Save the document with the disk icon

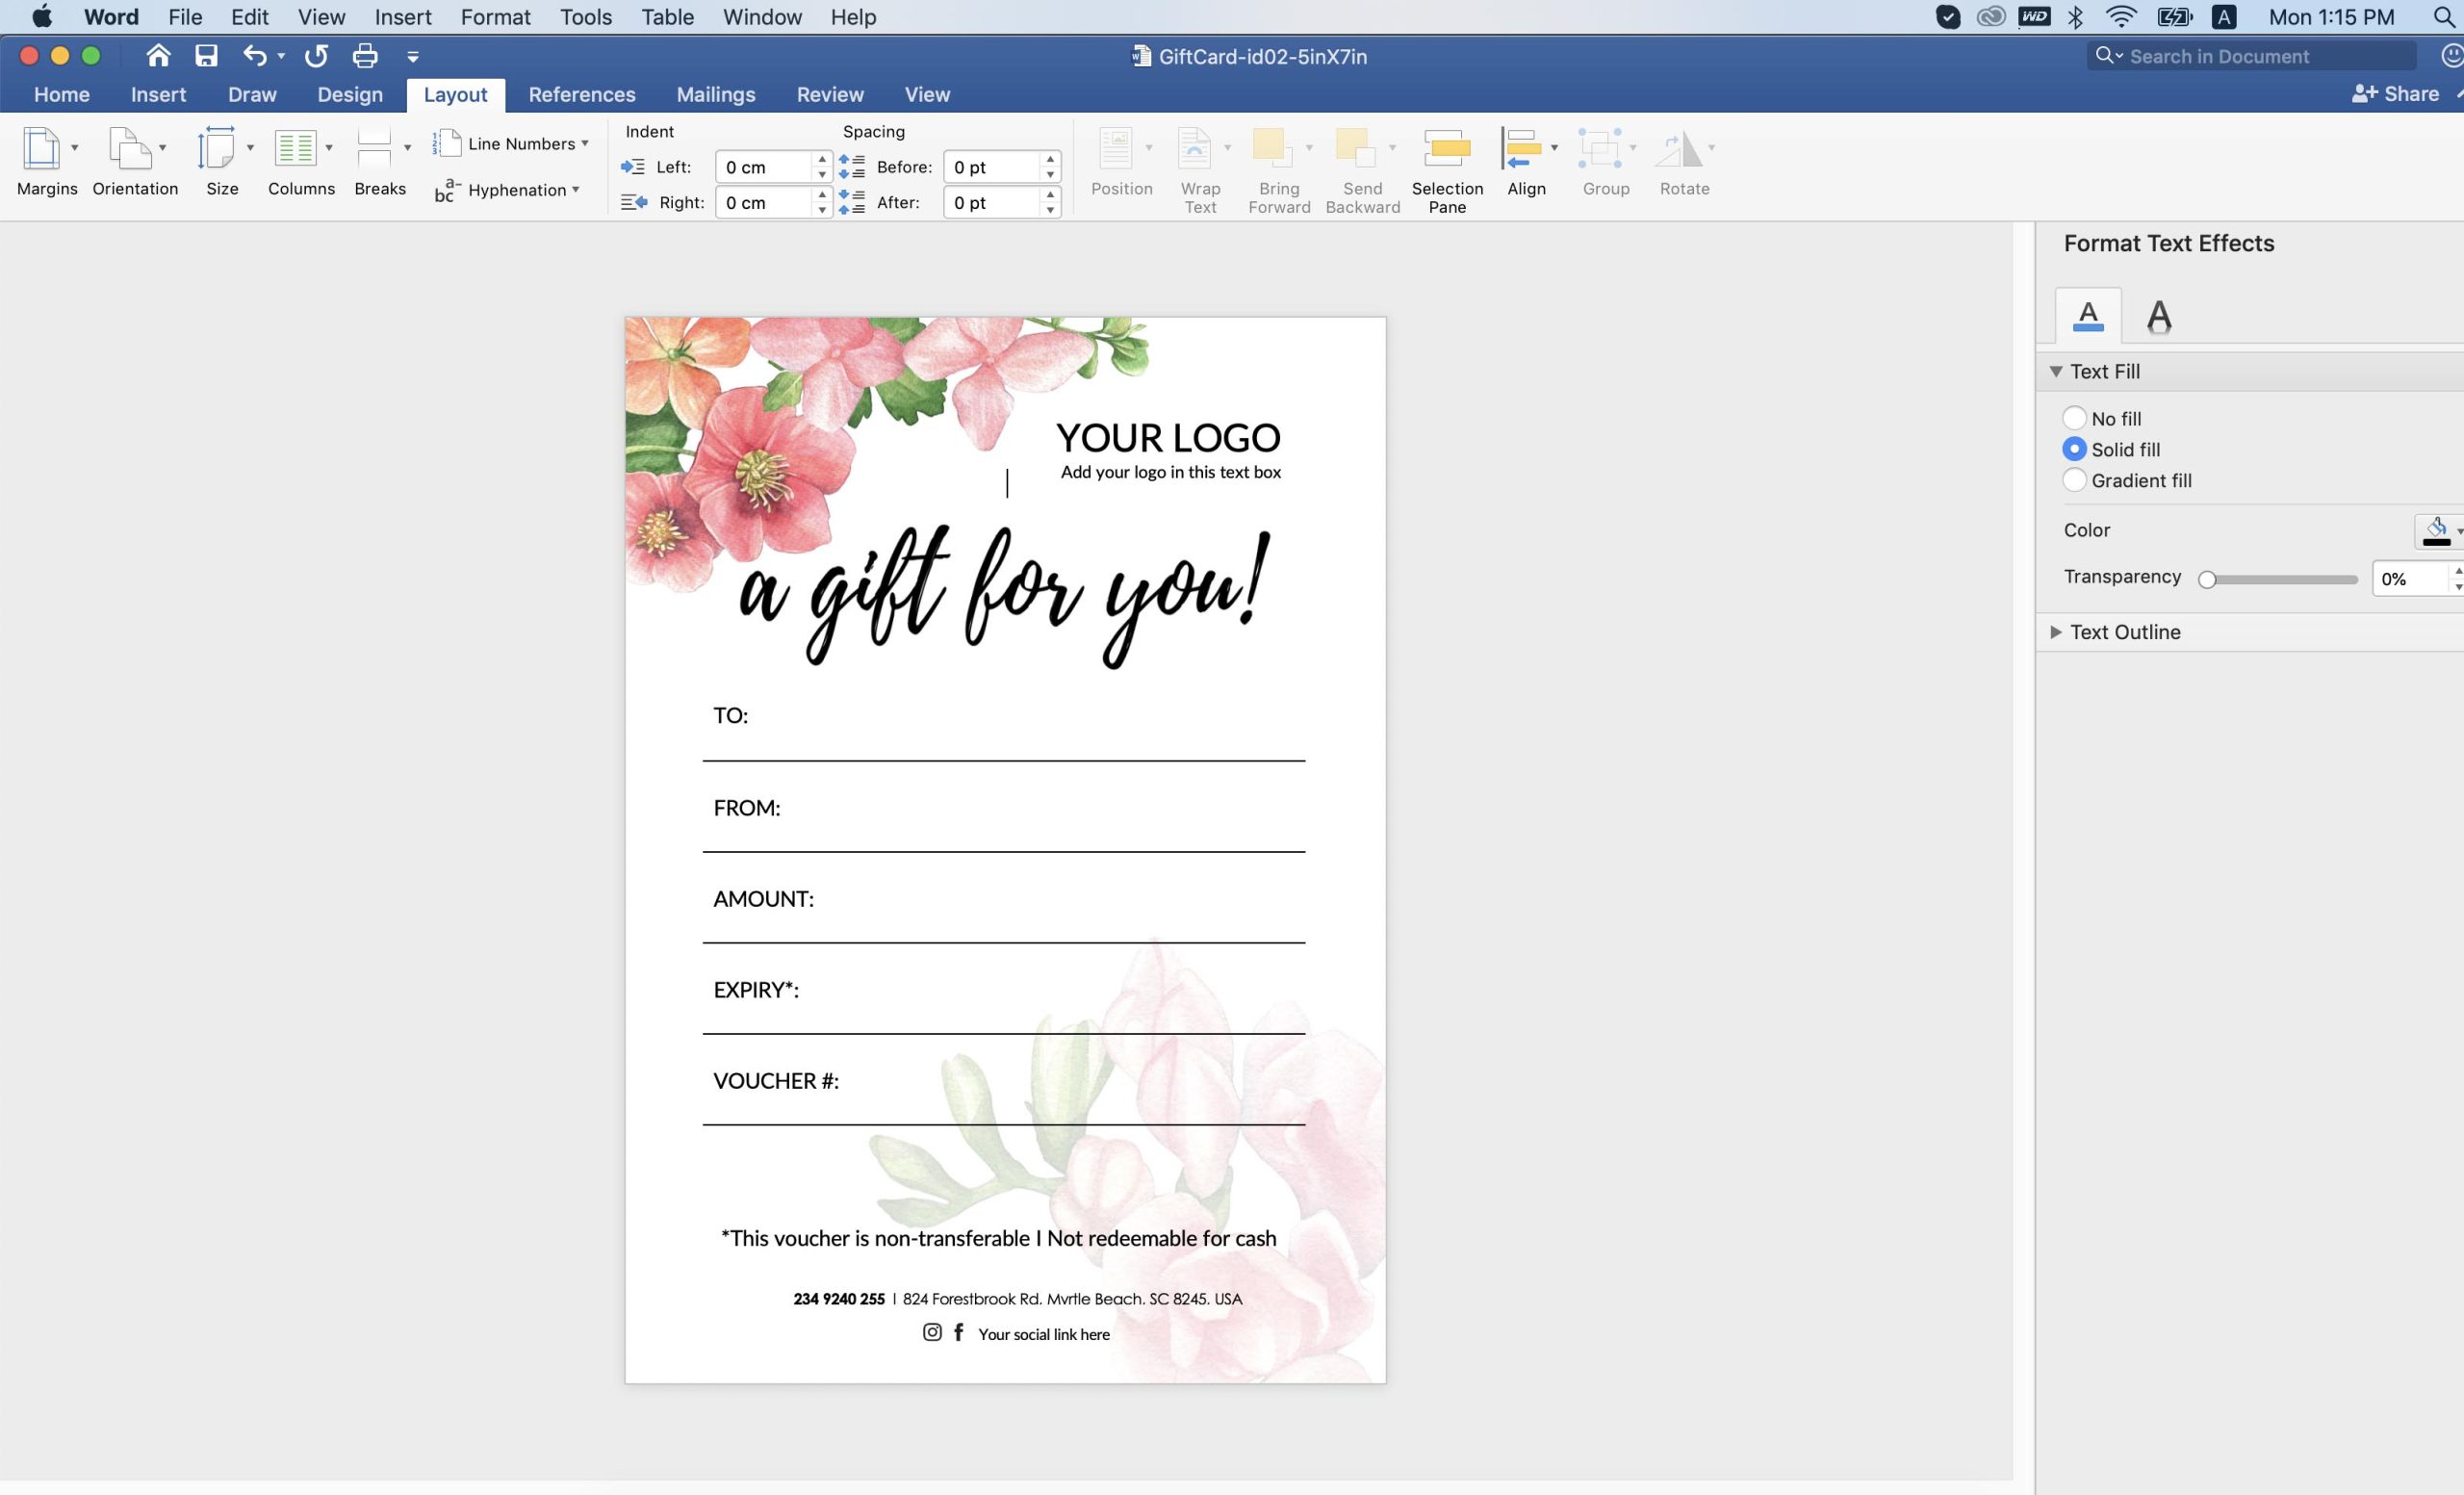[x=206, y=56]
